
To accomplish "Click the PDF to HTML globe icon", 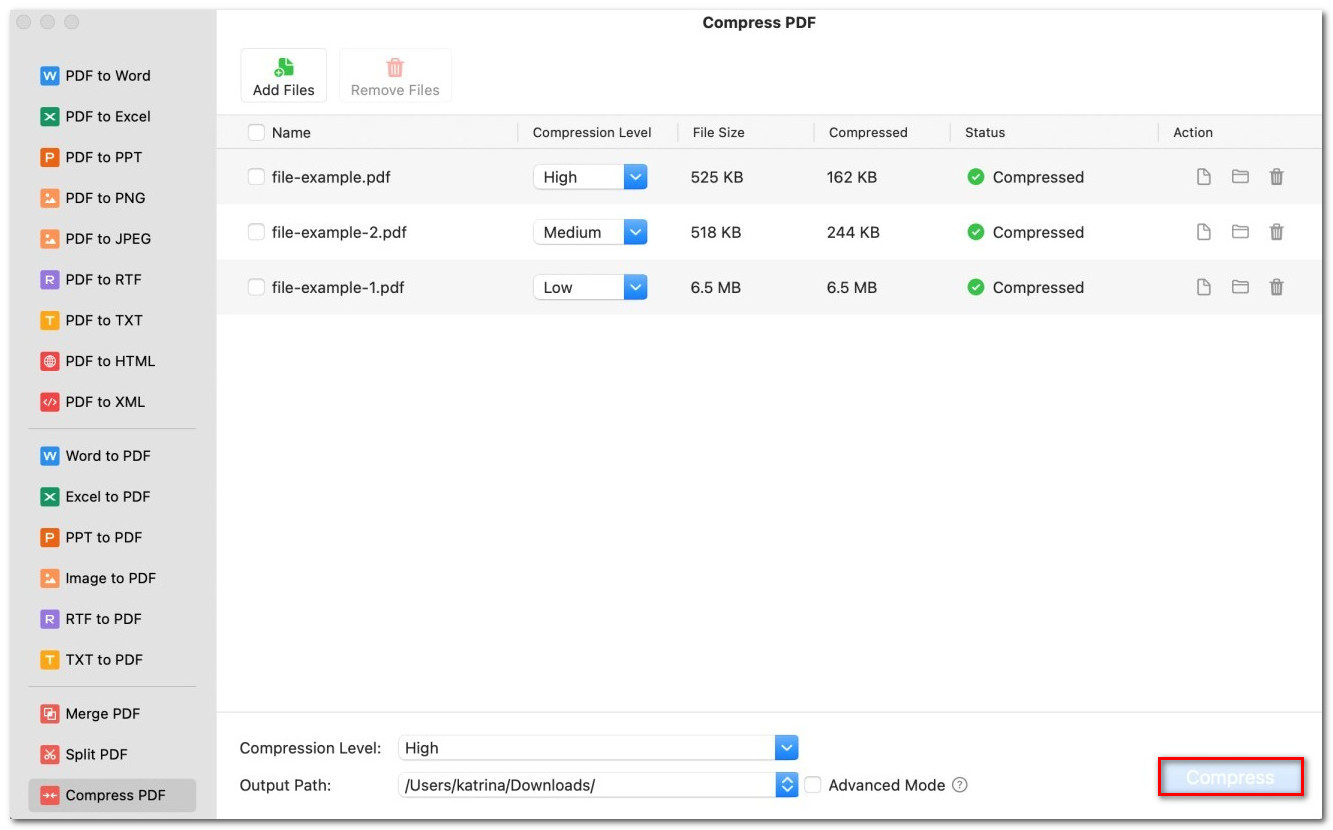I will click(50, 362).
